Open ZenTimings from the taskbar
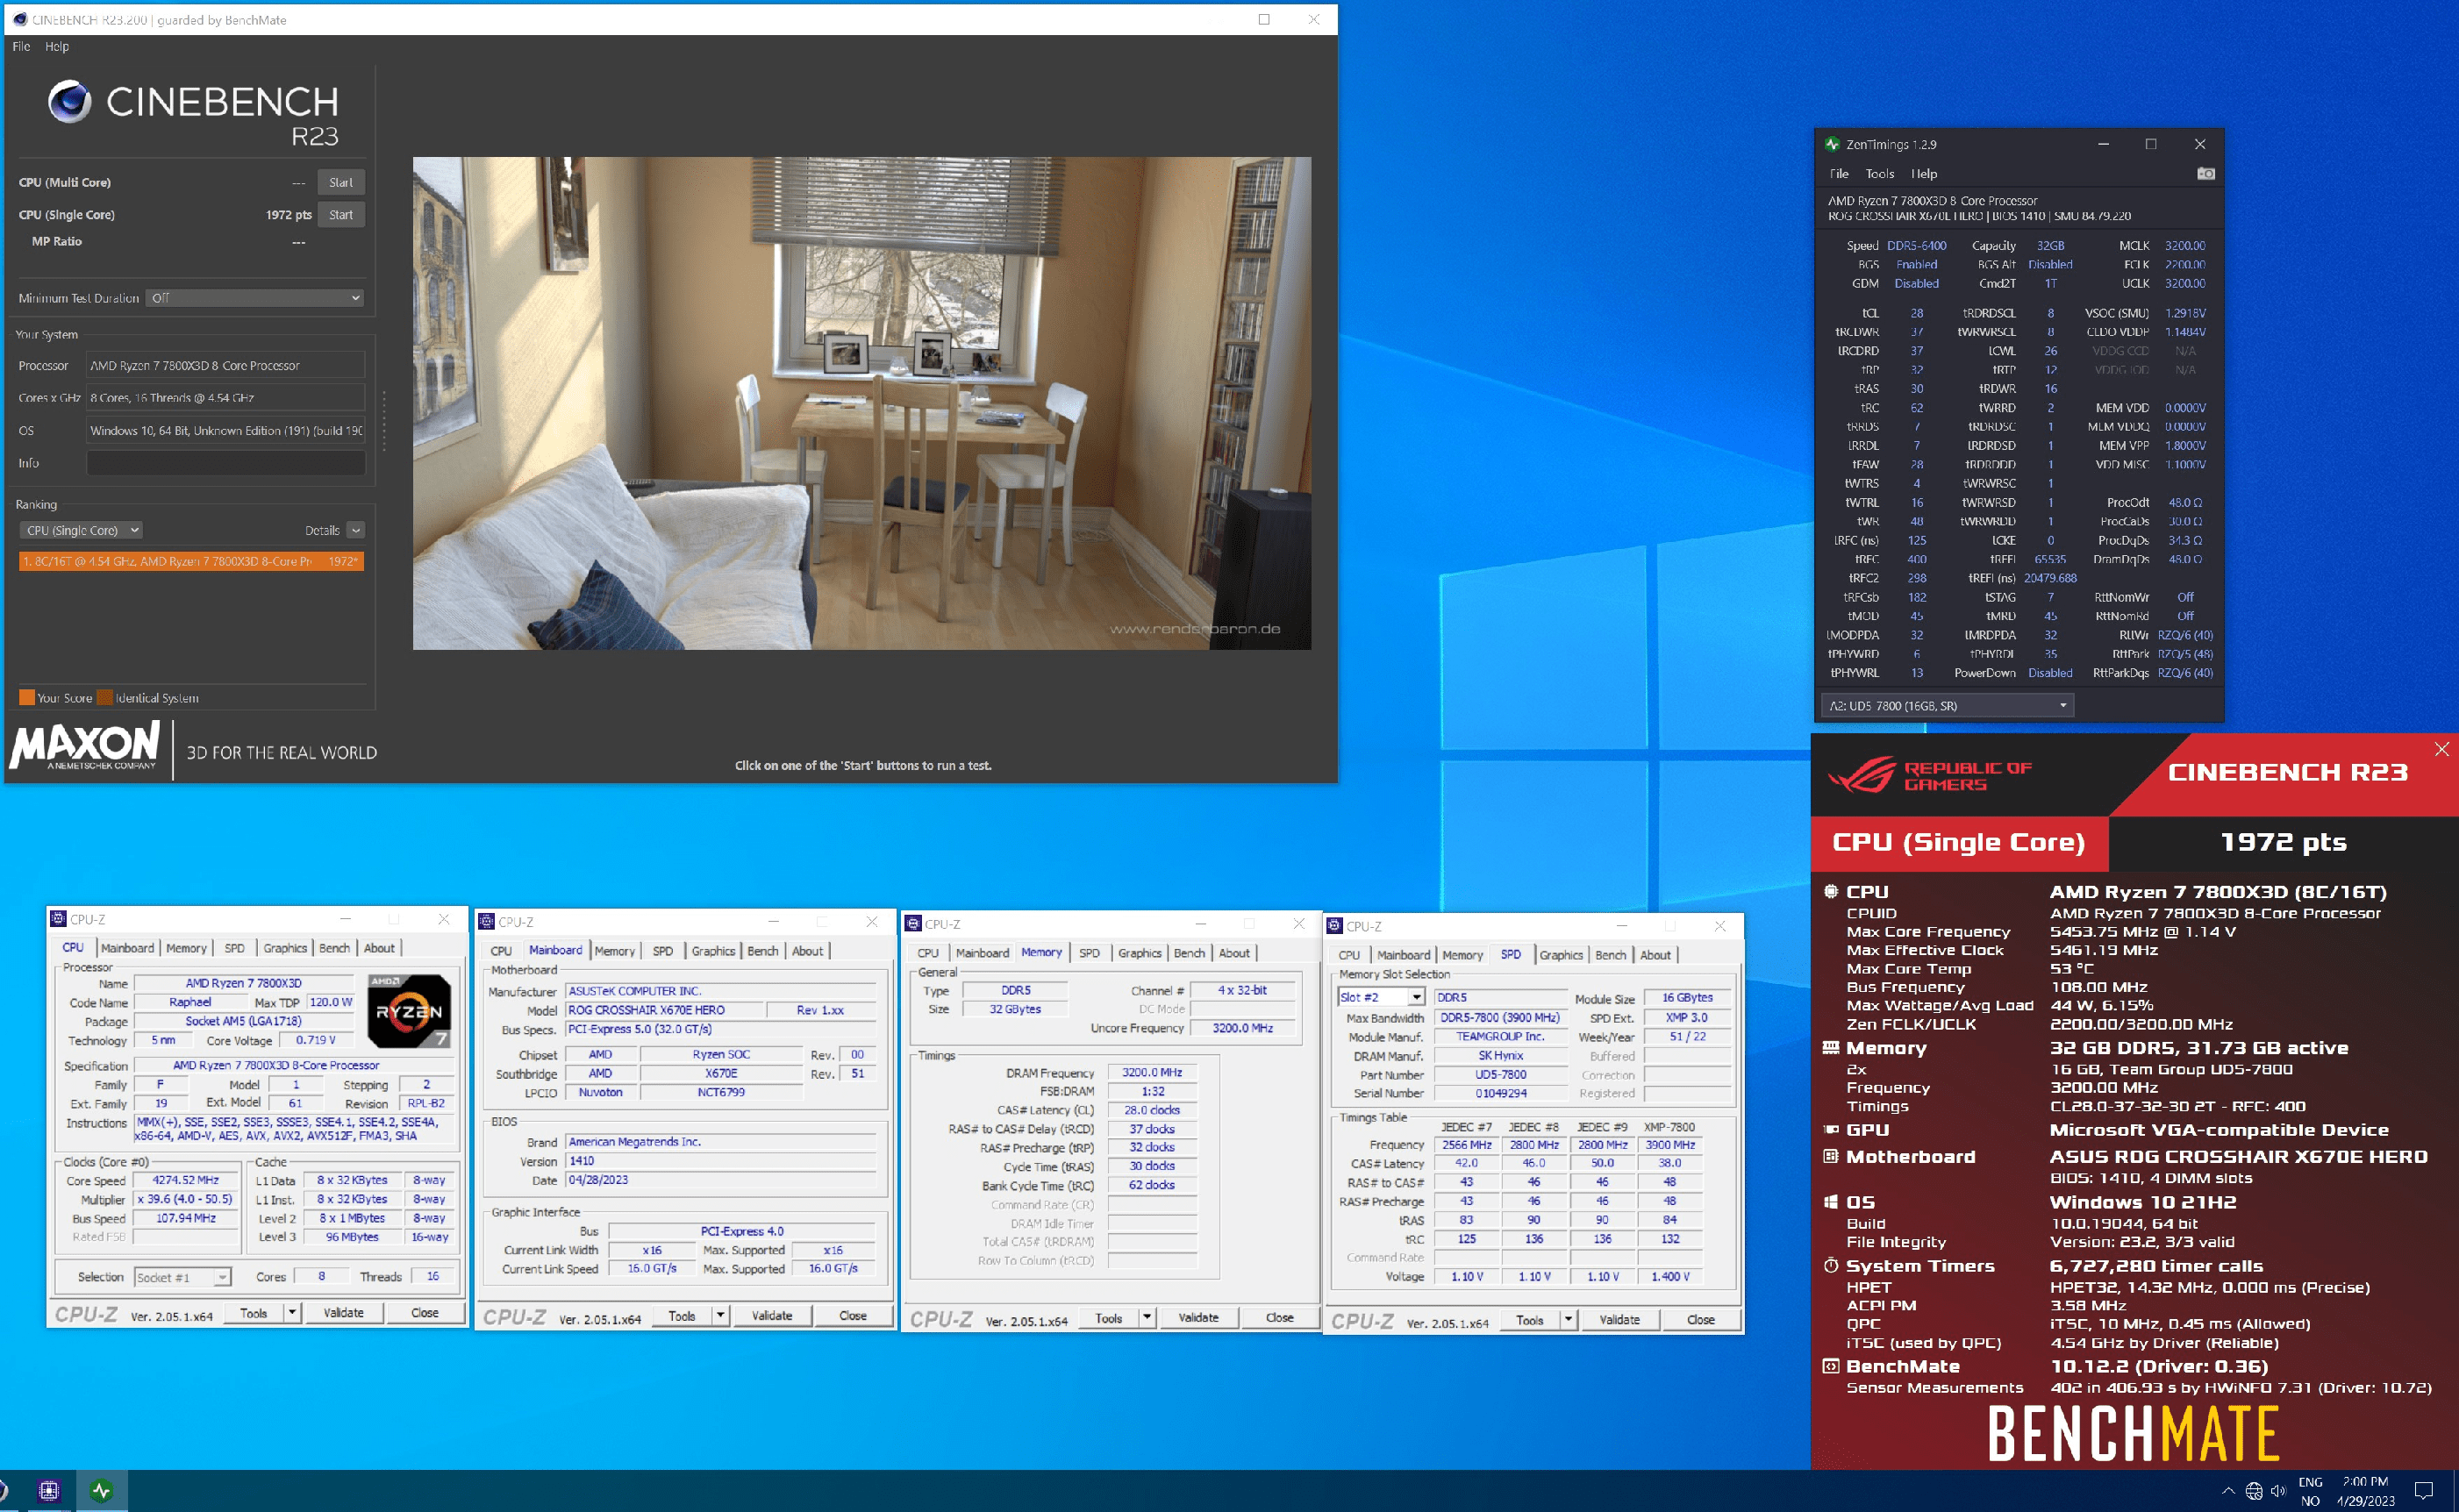The height and width of the screenshot is (1512, 2459). click(101, 1491)
